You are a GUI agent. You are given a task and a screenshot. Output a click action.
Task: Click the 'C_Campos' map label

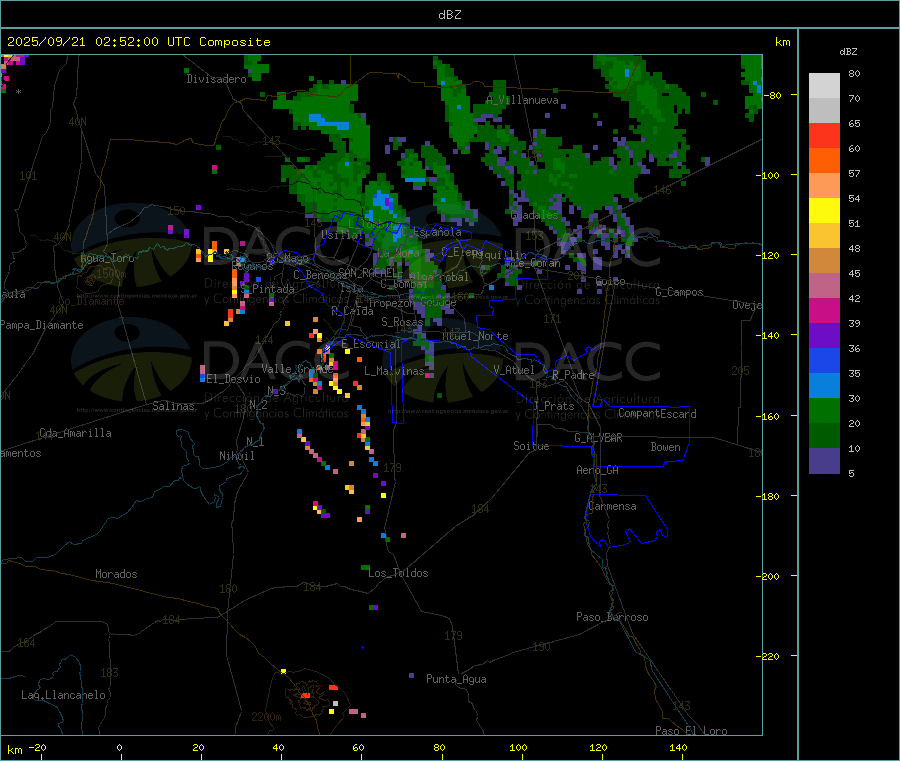click(679, 292)
